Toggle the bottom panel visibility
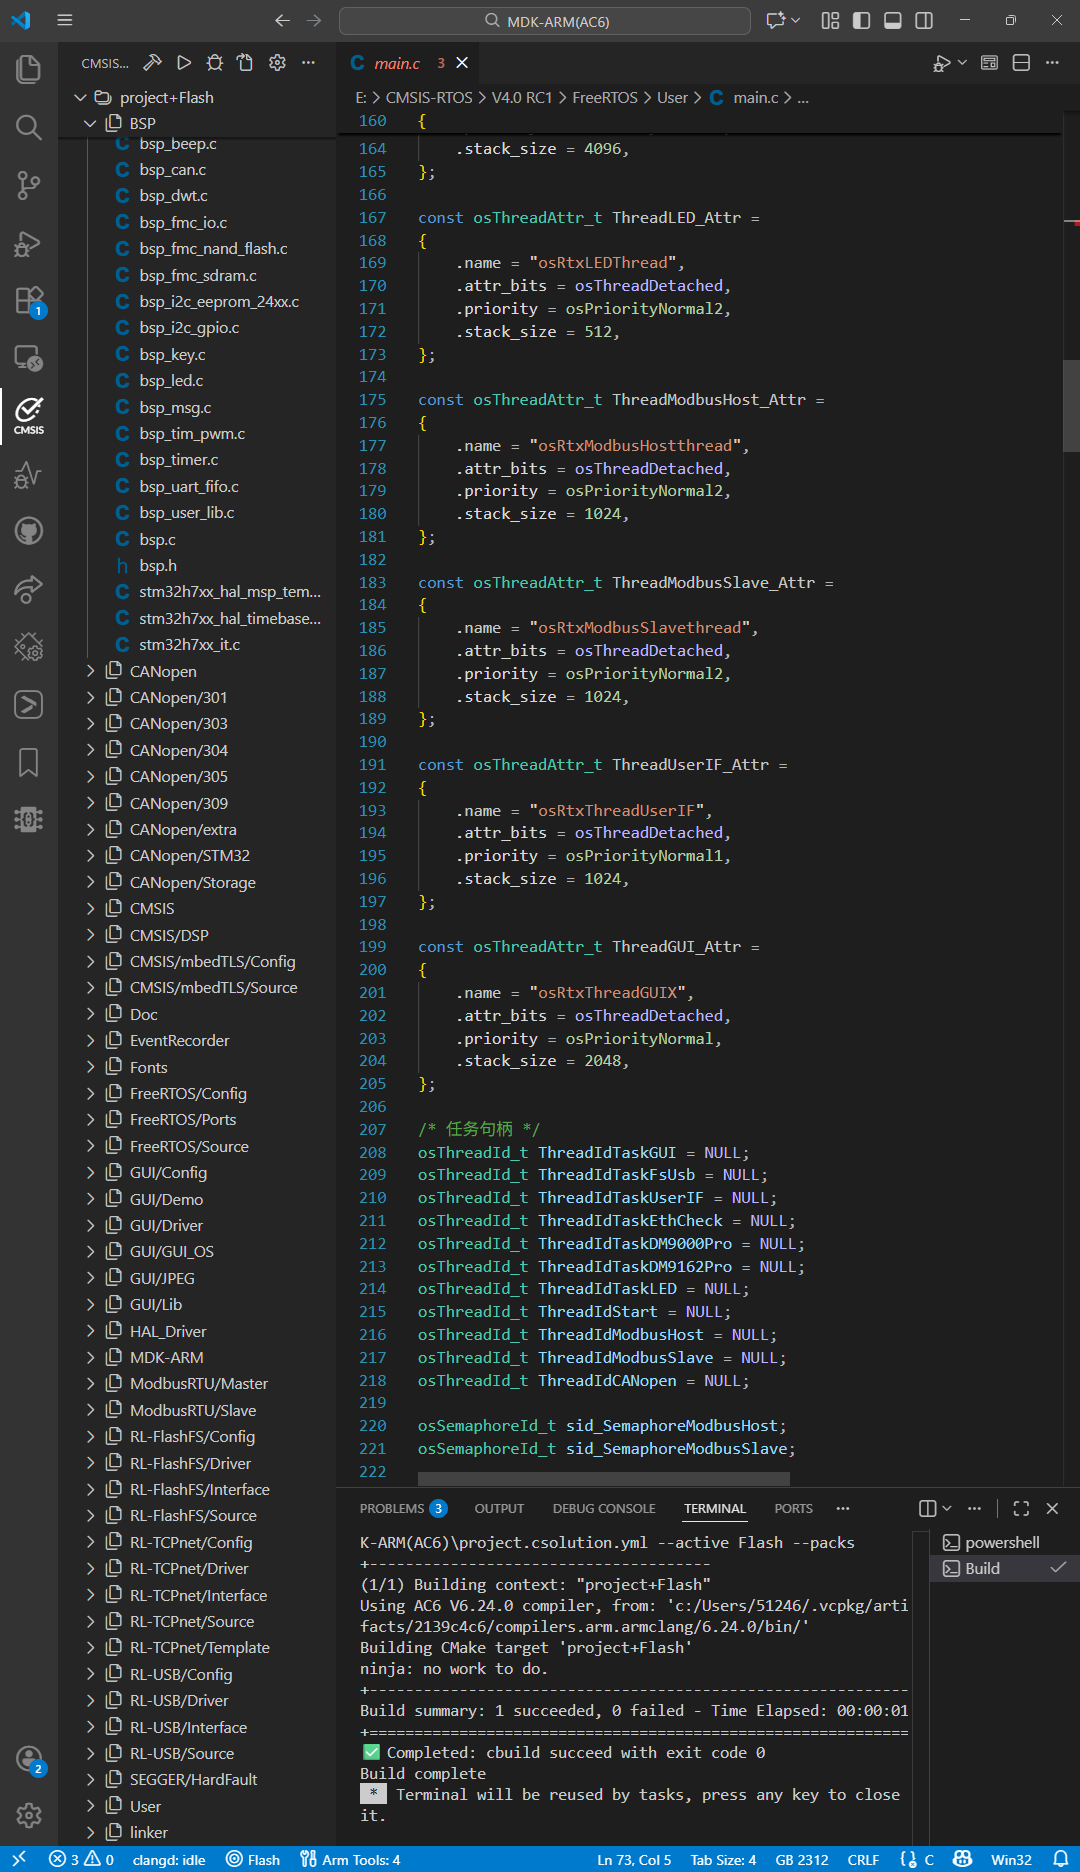This screenshot has width=1080, height=1872. coord(893,21)
